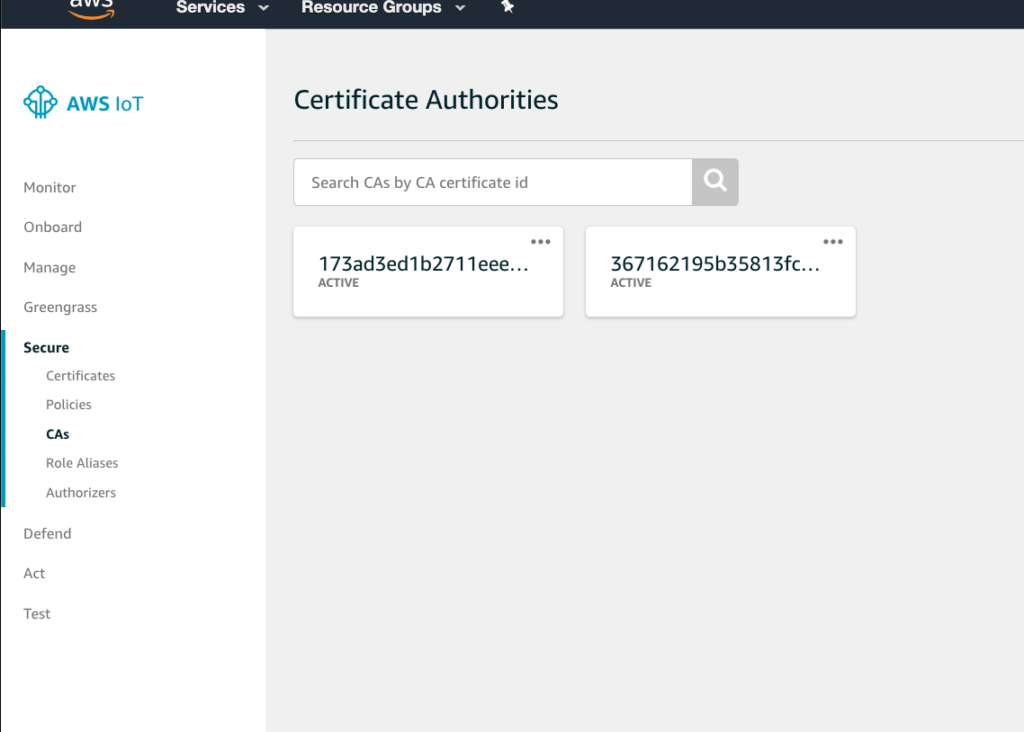Select the Defend sidebar entry
Image resolution: width=1024 pixels, height=732 pixels.
pyautogui.click(x=47, y=533)
